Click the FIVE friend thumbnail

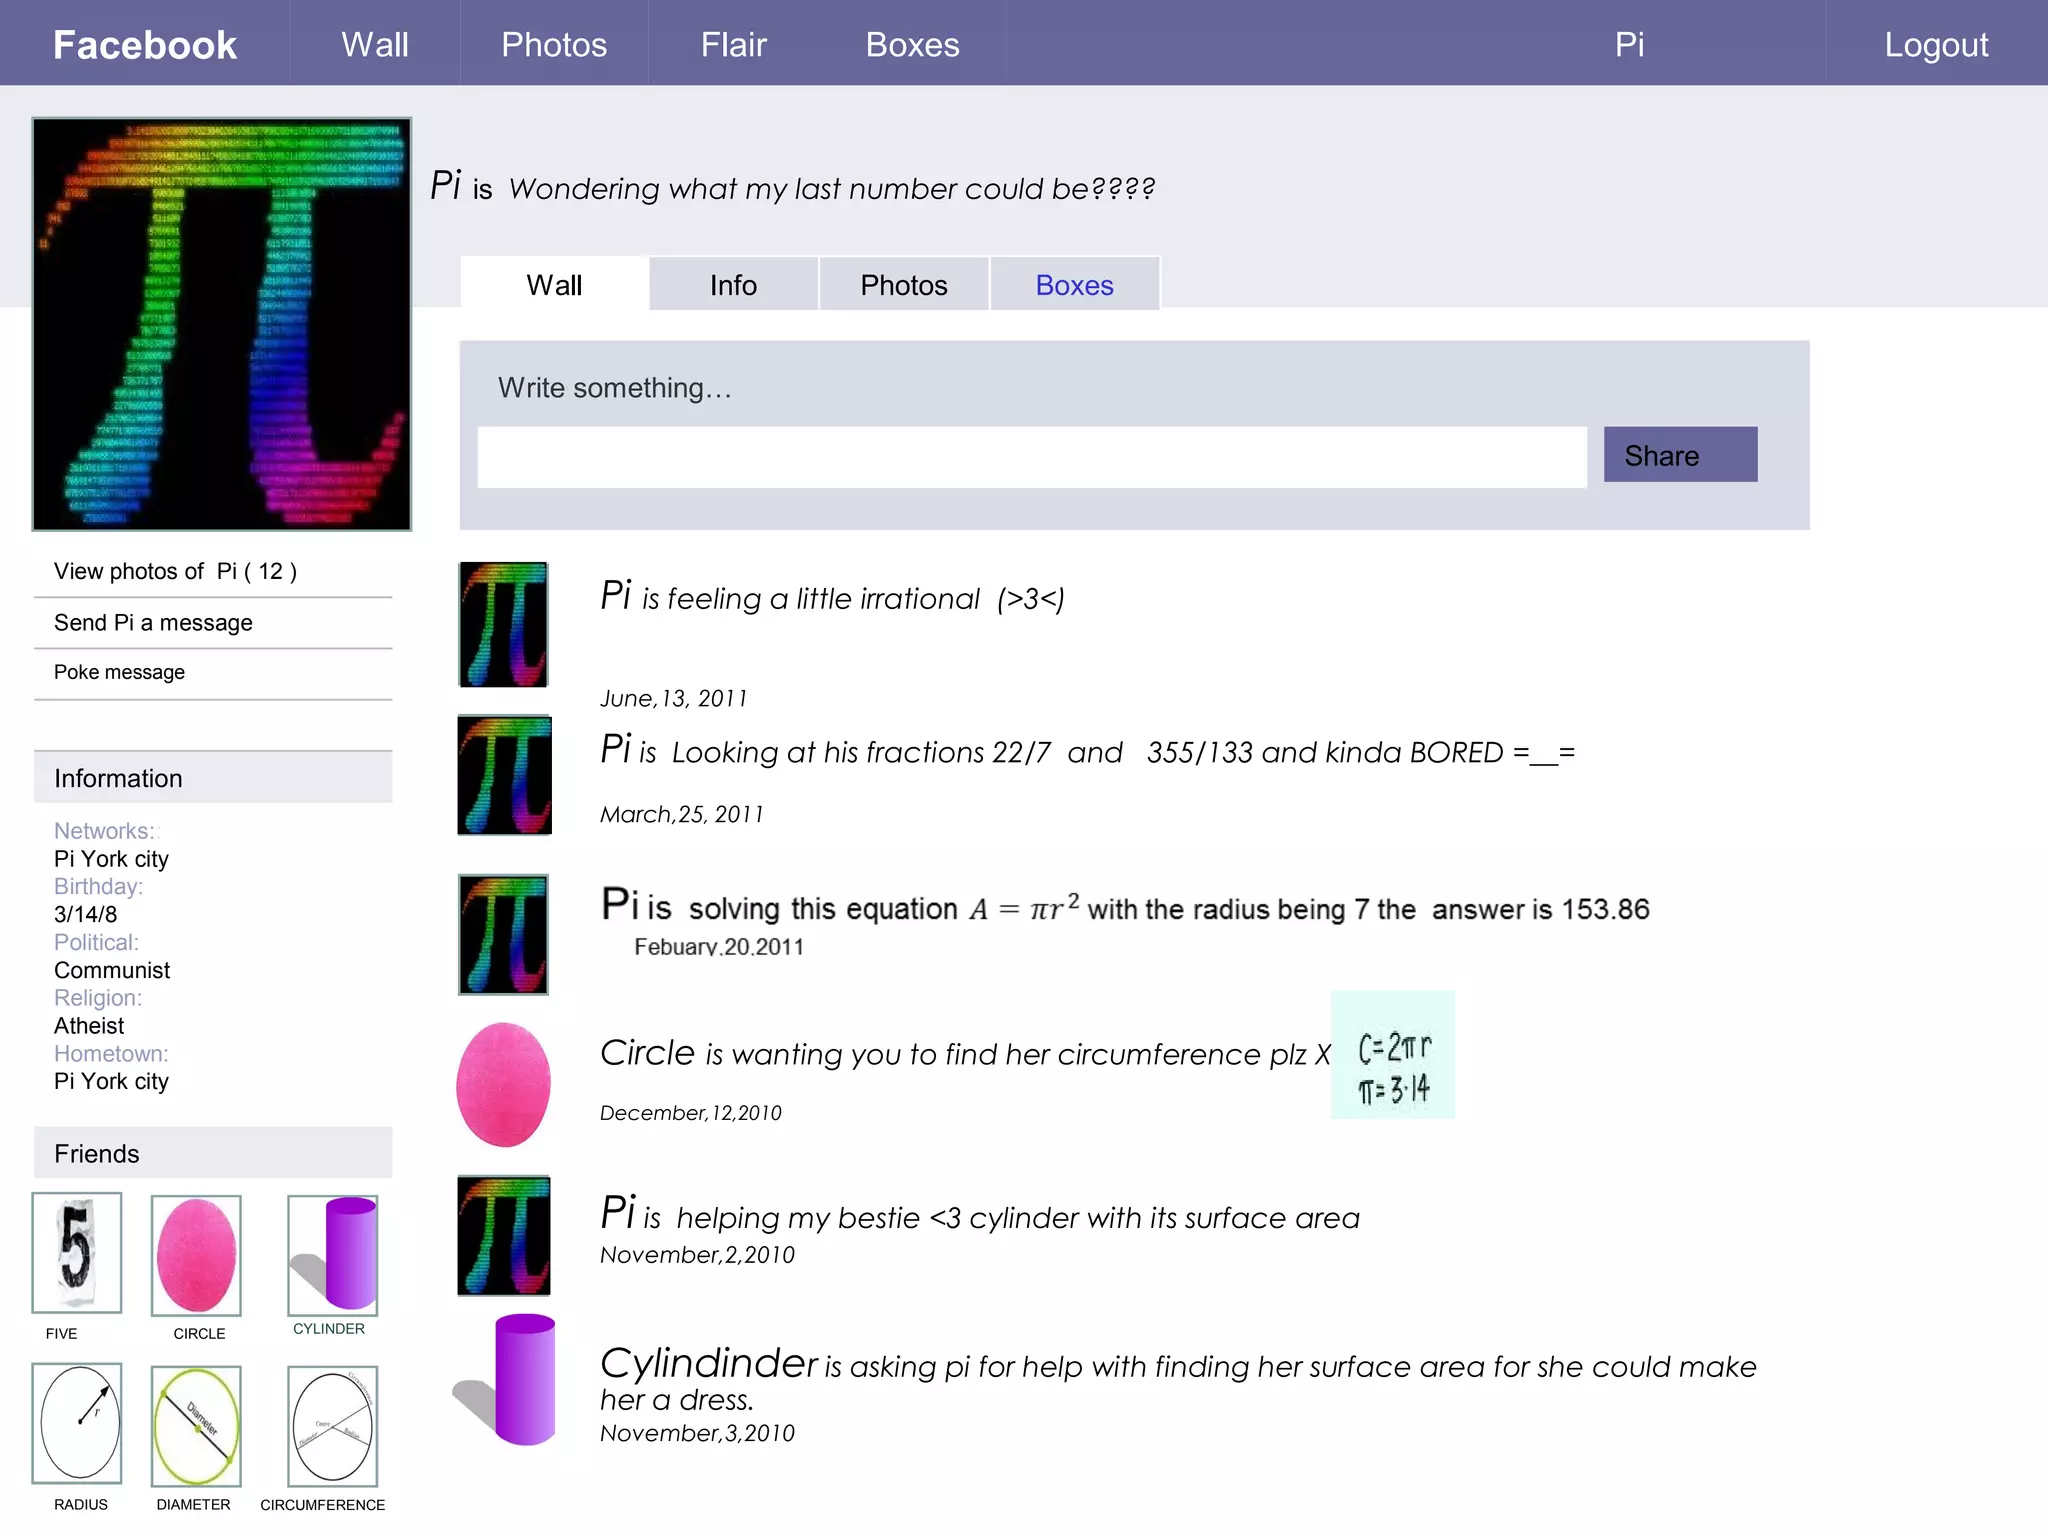tap(77, 1252)
